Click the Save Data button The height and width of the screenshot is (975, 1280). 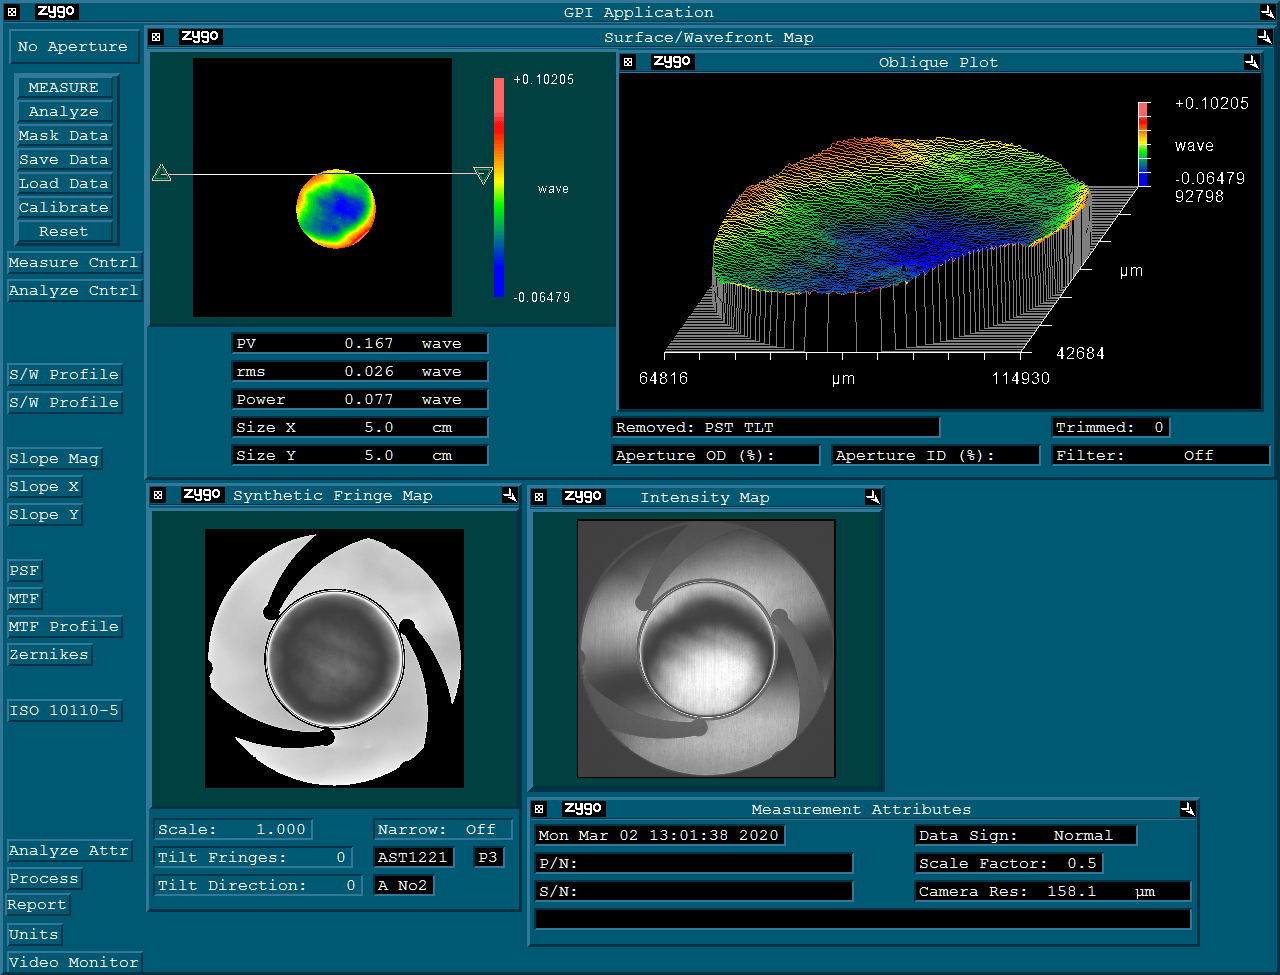point(63,160)
